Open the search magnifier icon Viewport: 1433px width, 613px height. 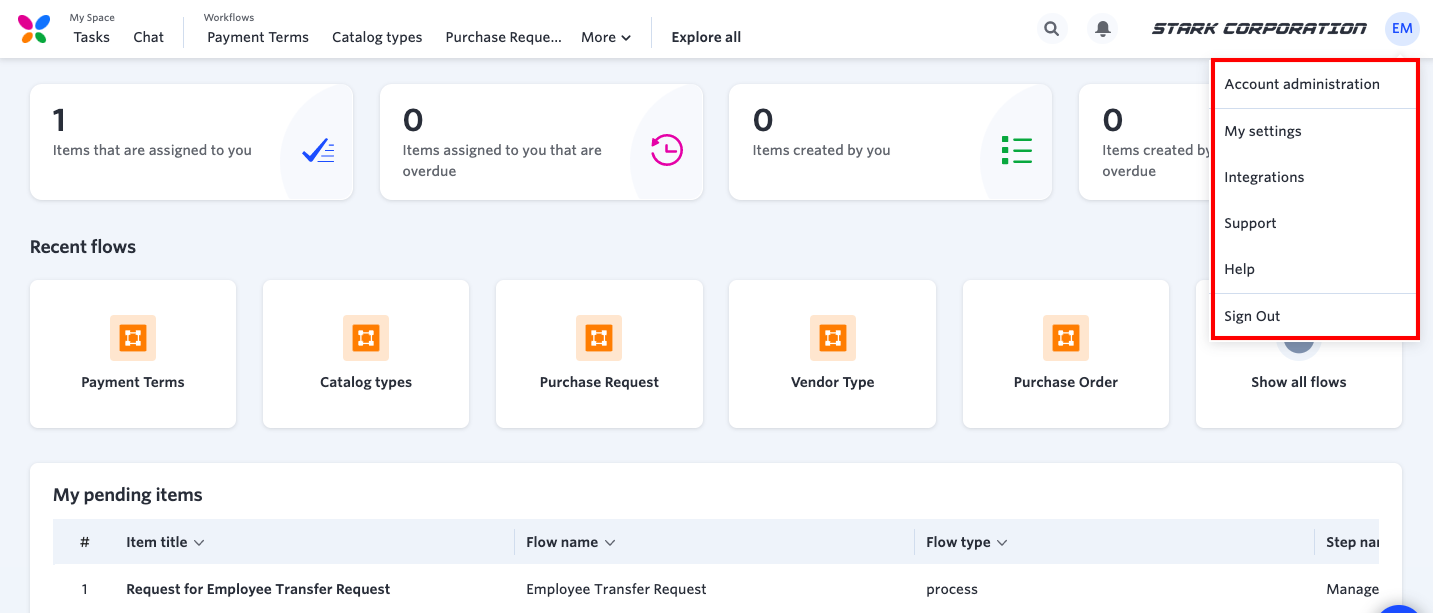pos(1051,29)
